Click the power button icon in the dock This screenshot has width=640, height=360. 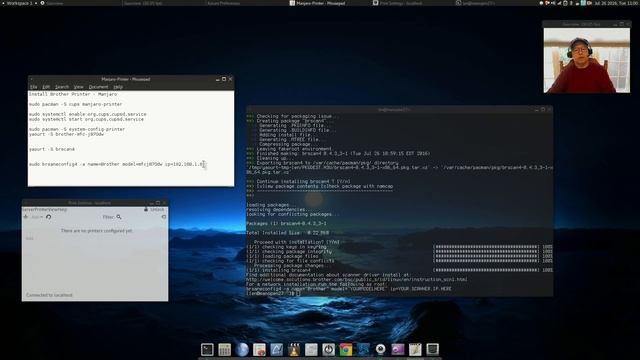coord(328,349)
